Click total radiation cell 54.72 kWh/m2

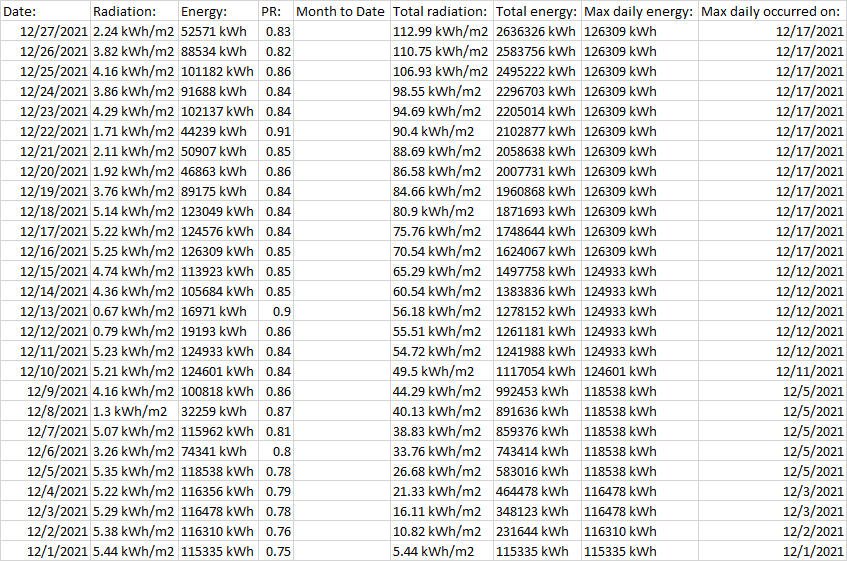(442, 352)
